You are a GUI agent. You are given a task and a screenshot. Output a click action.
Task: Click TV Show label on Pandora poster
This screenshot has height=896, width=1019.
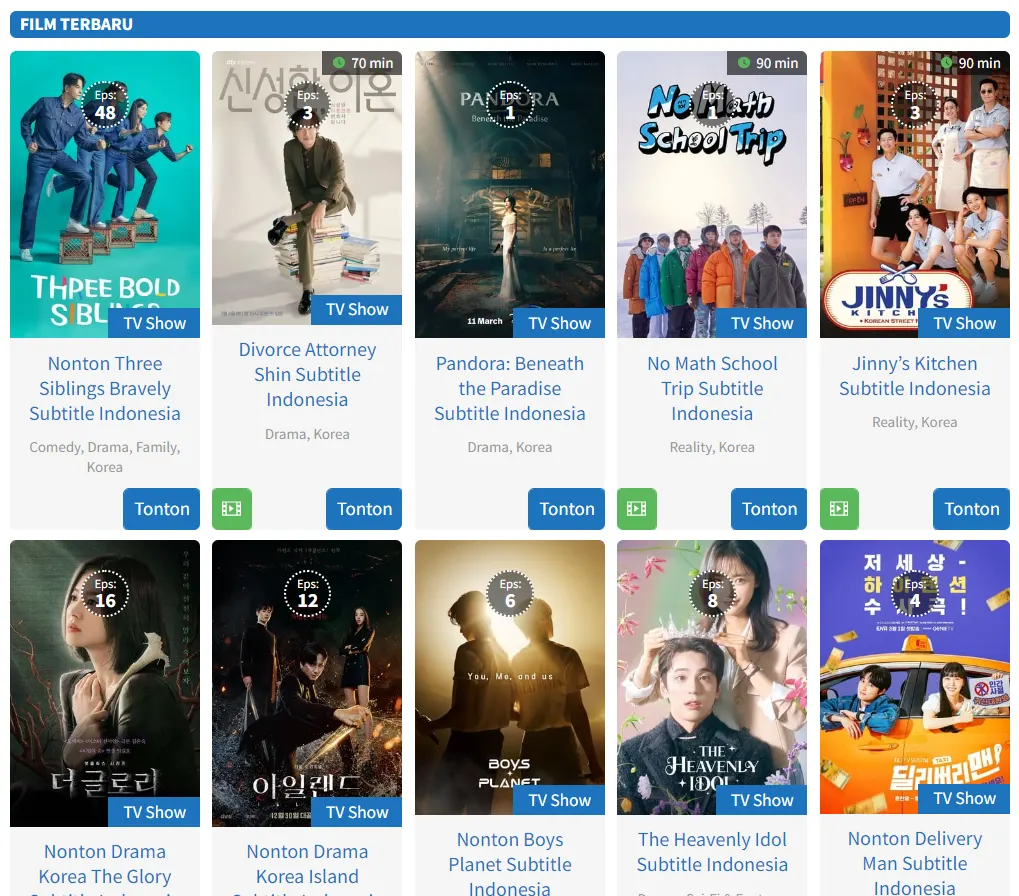coord(559,323)
